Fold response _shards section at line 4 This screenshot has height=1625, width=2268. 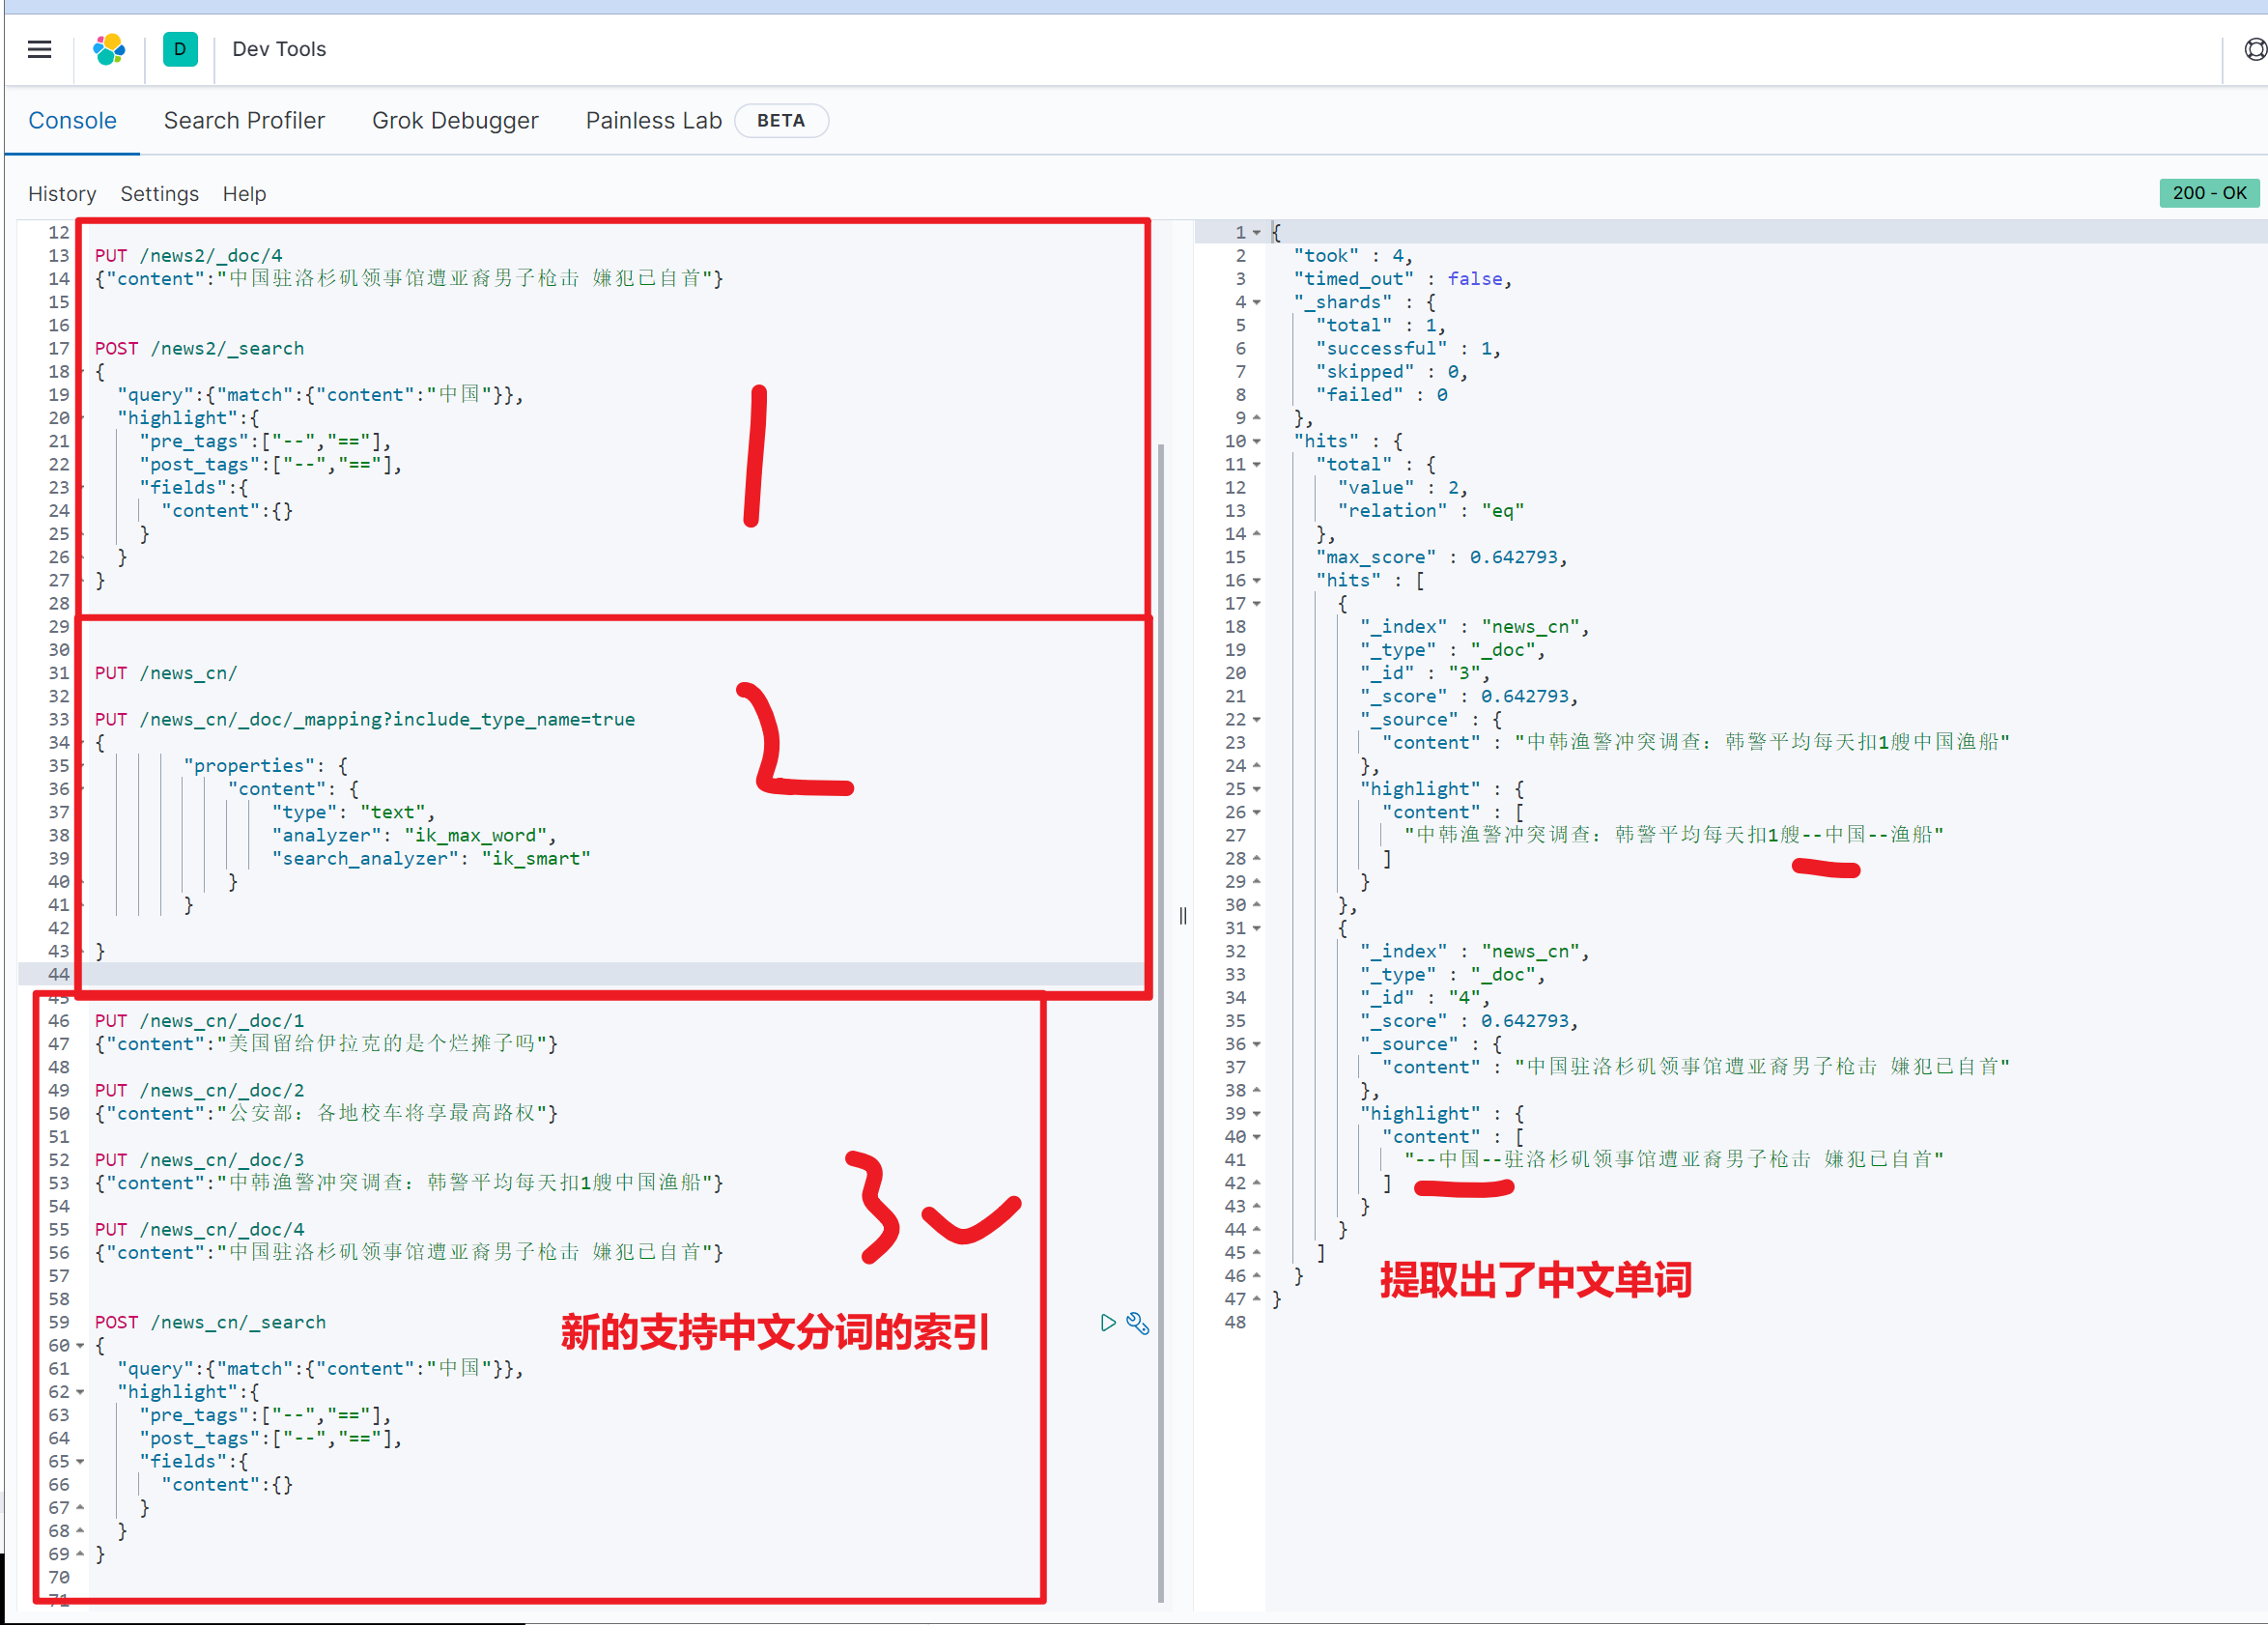[x=1257, y=302]
